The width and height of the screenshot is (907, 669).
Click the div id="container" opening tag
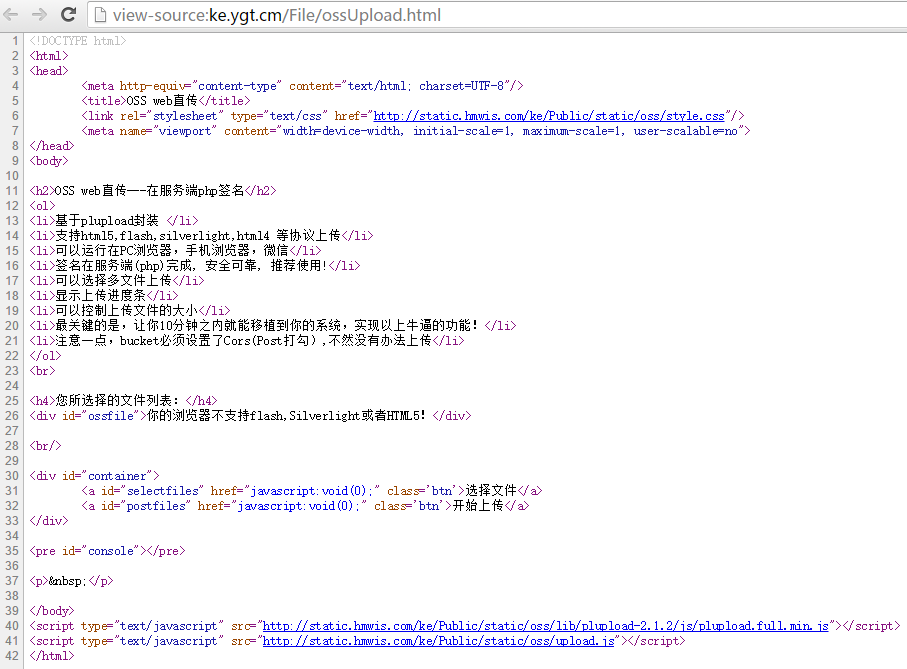click(95, 476)
